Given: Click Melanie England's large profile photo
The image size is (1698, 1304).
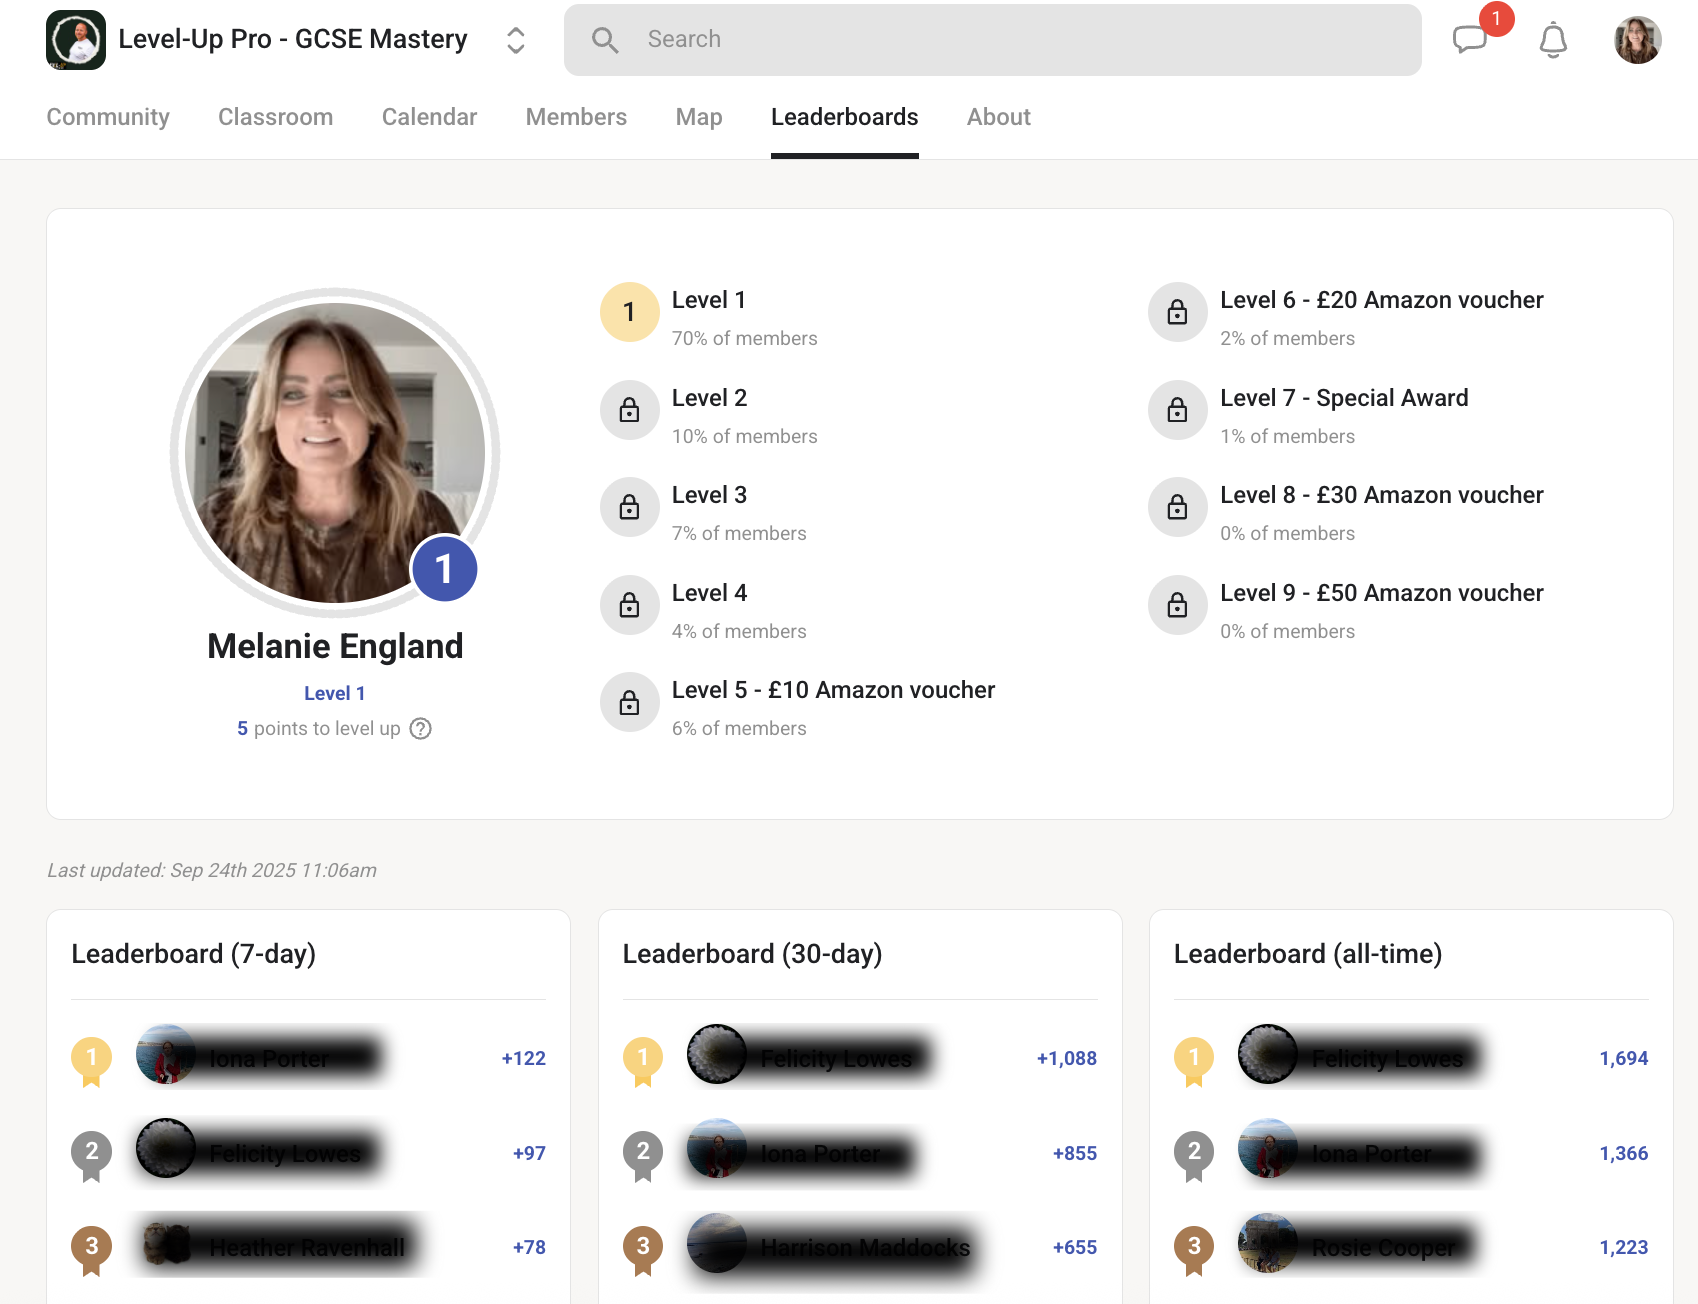Looking at the screenshot, I should point(335,452).
